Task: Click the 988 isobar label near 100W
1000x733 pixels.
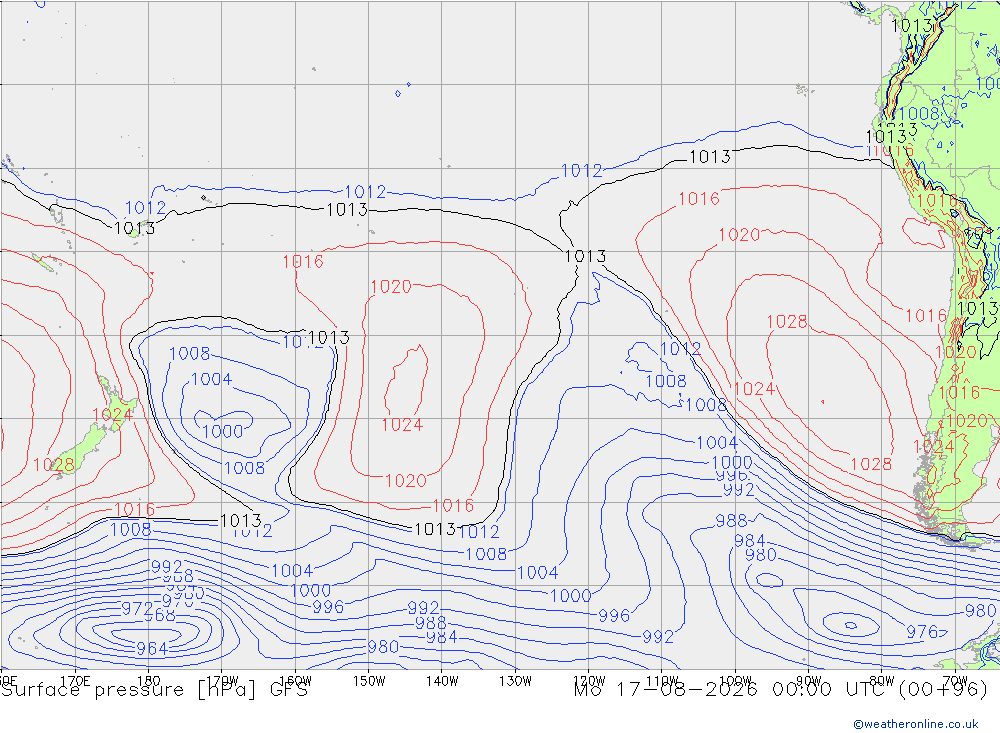Action: [x=731, y=521]
